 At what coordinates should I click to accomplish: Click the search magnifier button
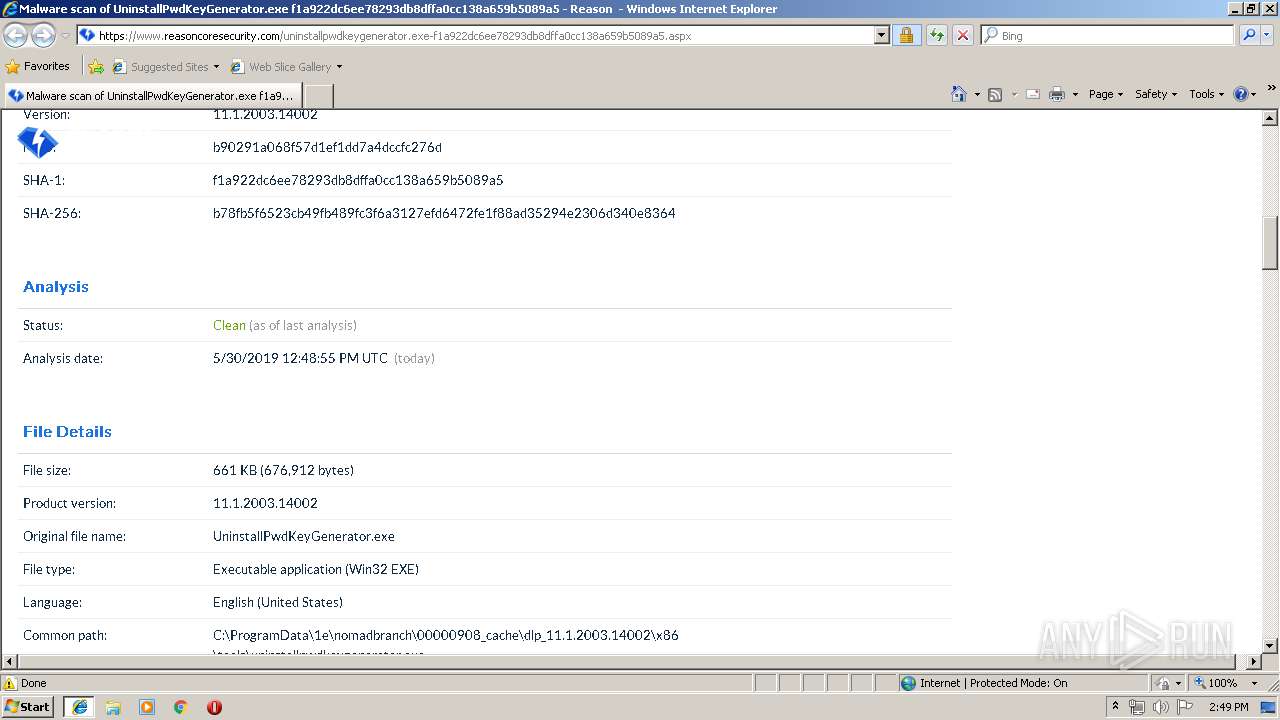(x=1248, y=35)
